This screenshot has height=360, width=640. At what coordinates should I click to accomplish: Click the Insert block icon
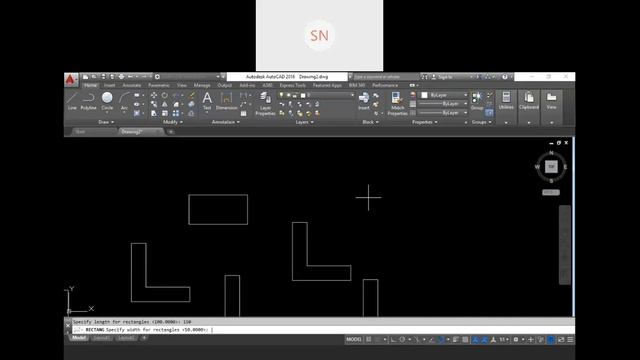coord(364,101)
